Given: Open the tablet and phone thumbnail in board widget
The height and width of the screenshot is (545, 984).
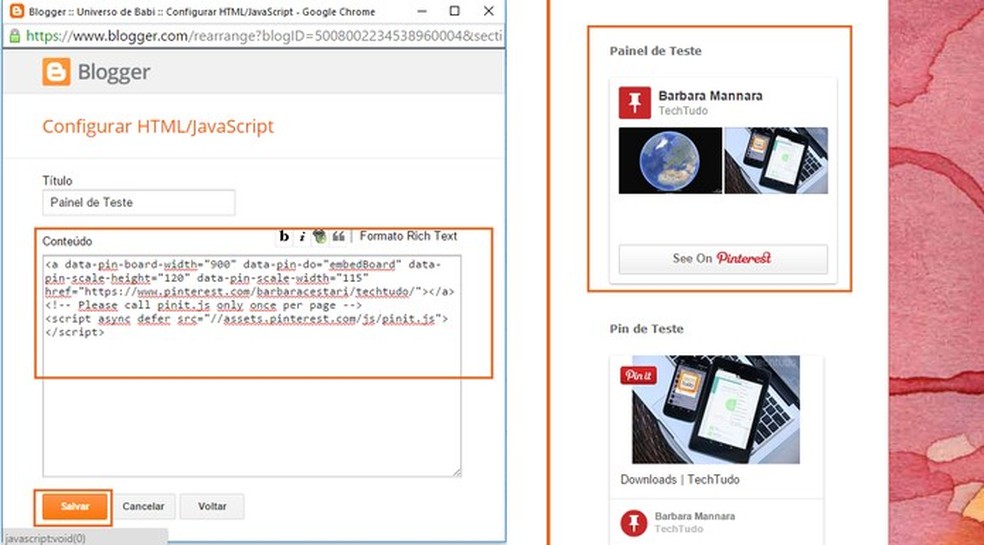Looking at the screenshot, I should click(776, 161).
